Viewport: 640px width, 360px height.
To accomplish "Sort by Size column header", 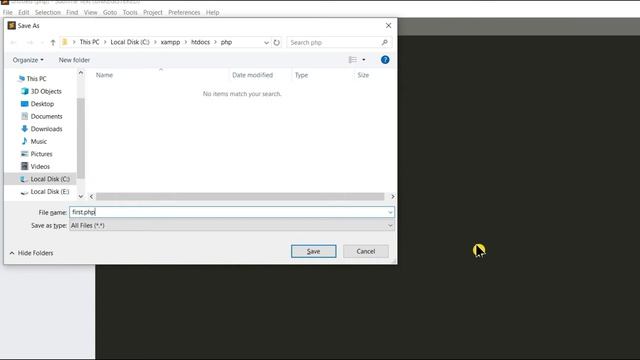I will (363, 75).
